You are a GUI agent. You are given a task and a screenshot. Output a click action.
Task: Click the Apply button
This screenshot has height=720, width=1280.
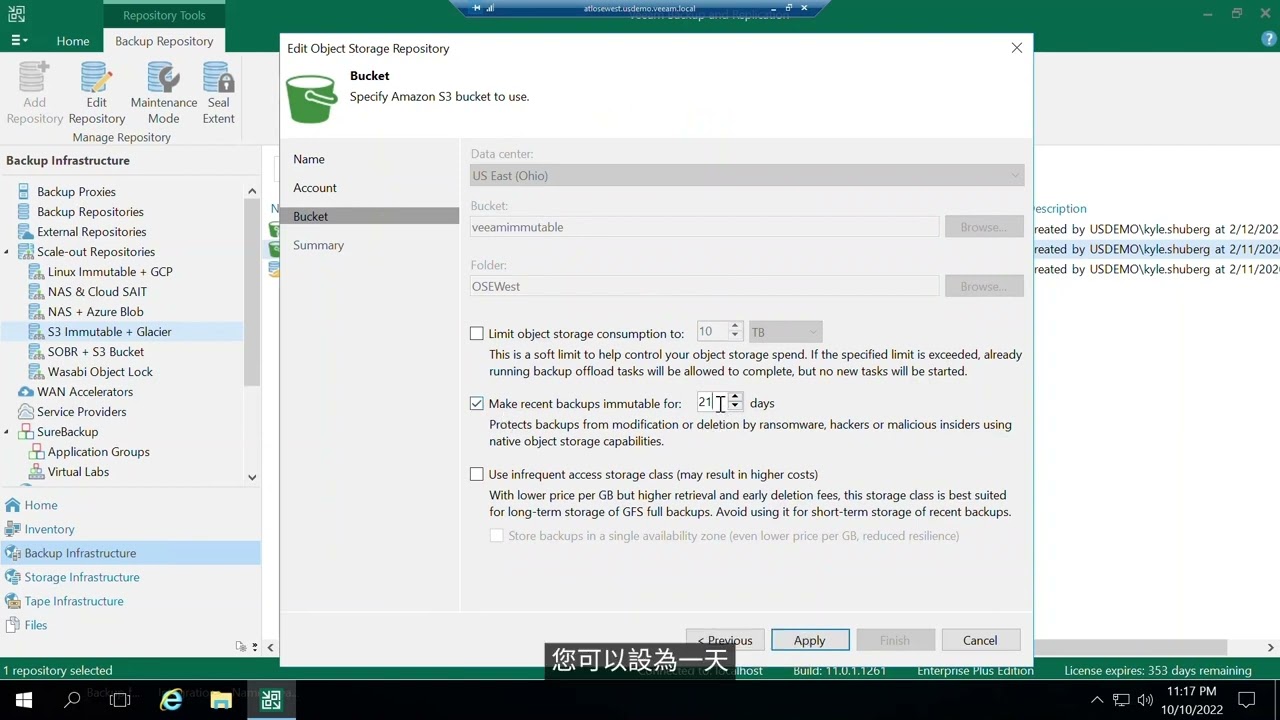[810, 640]
